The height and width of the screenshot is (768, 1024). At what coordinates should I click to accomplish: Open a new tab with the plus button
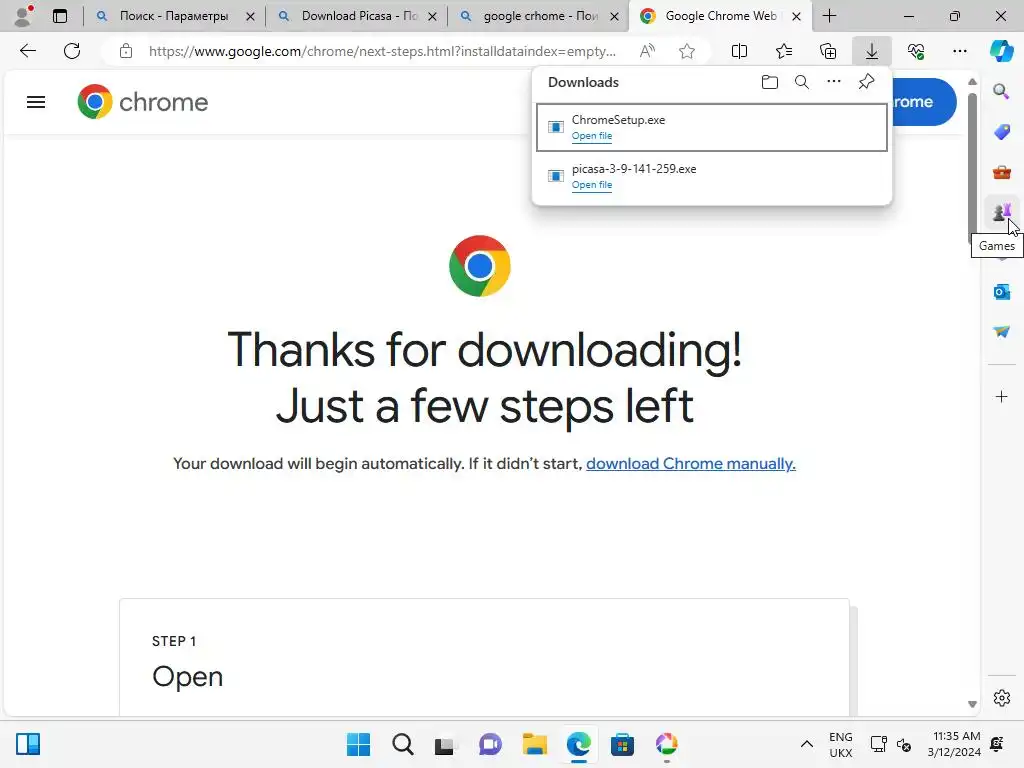(829, 16)
